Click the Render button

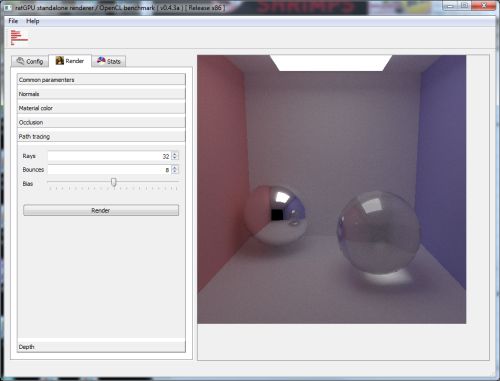tap(101, 210)
